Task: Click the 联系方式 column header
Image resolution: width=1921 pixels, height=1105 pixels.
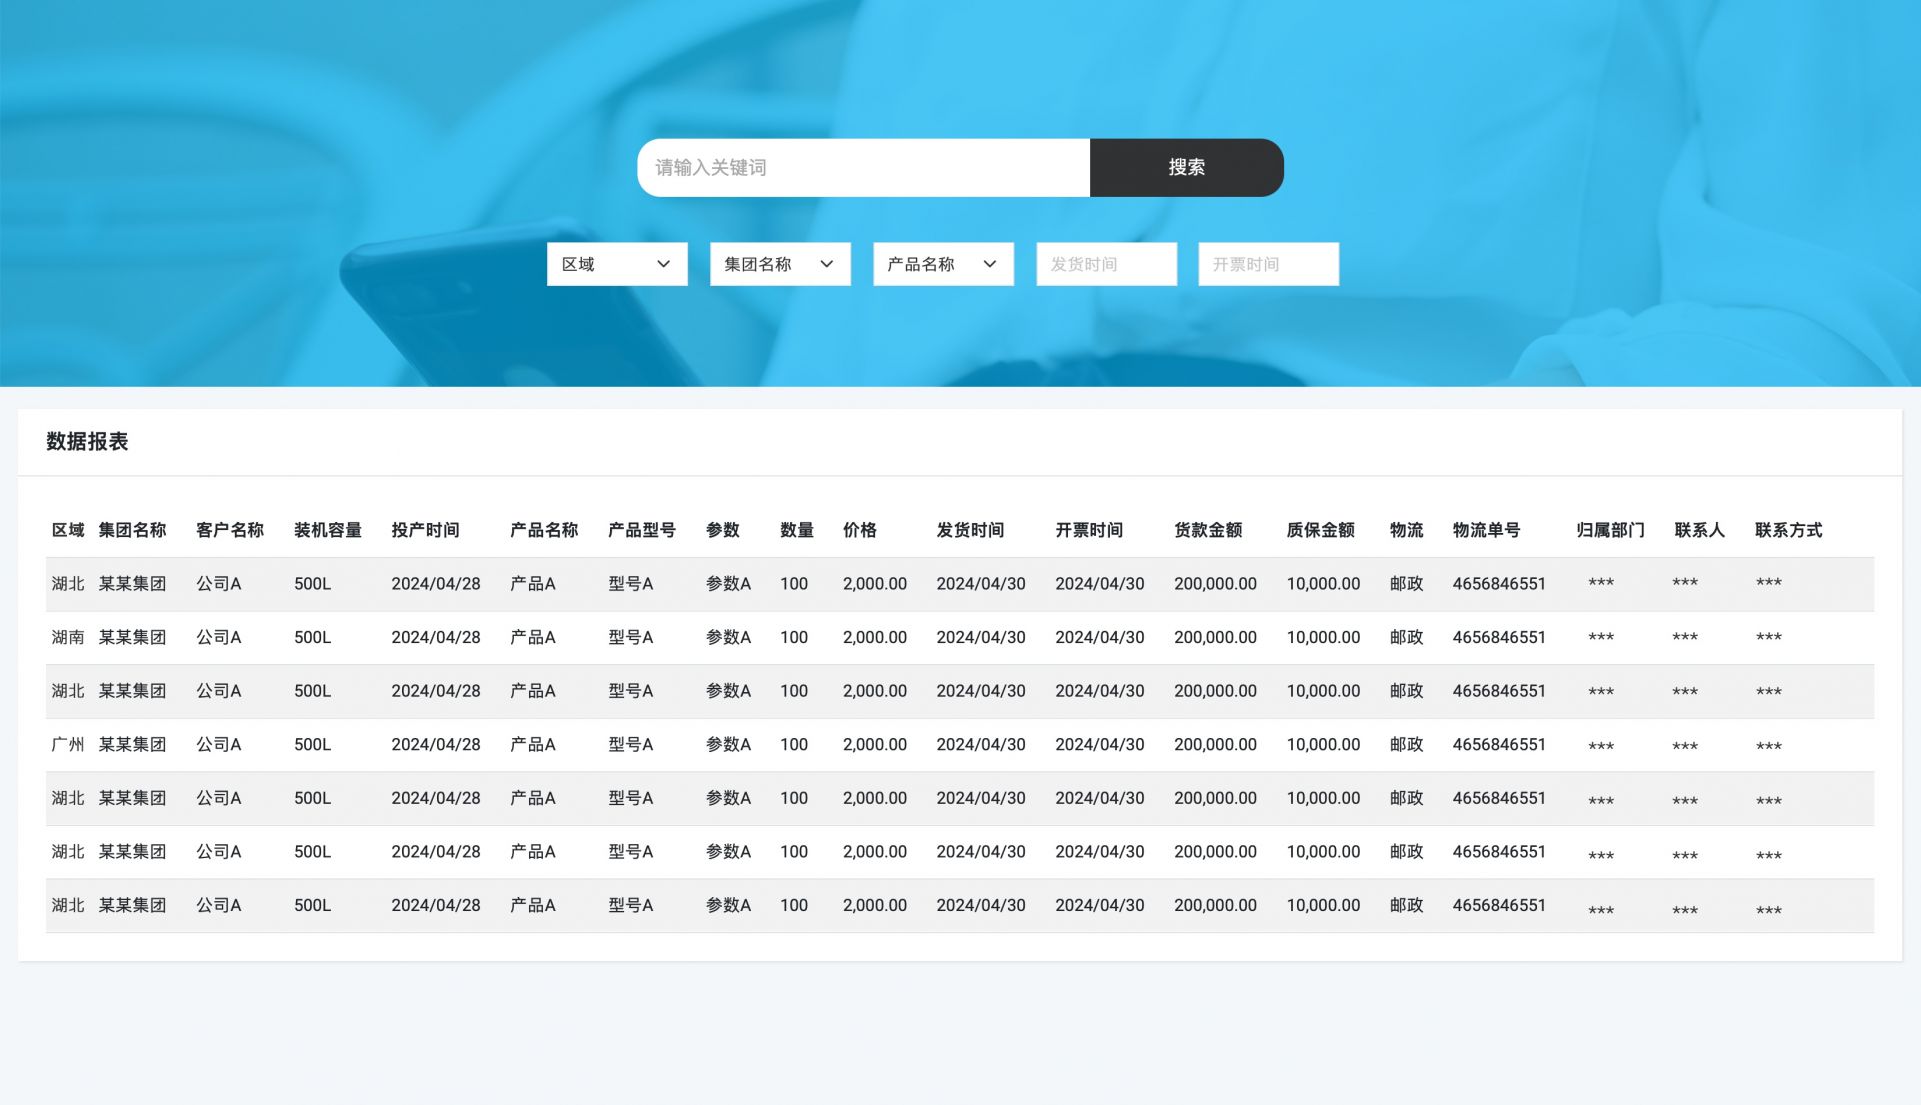Action: point(1788,530)
